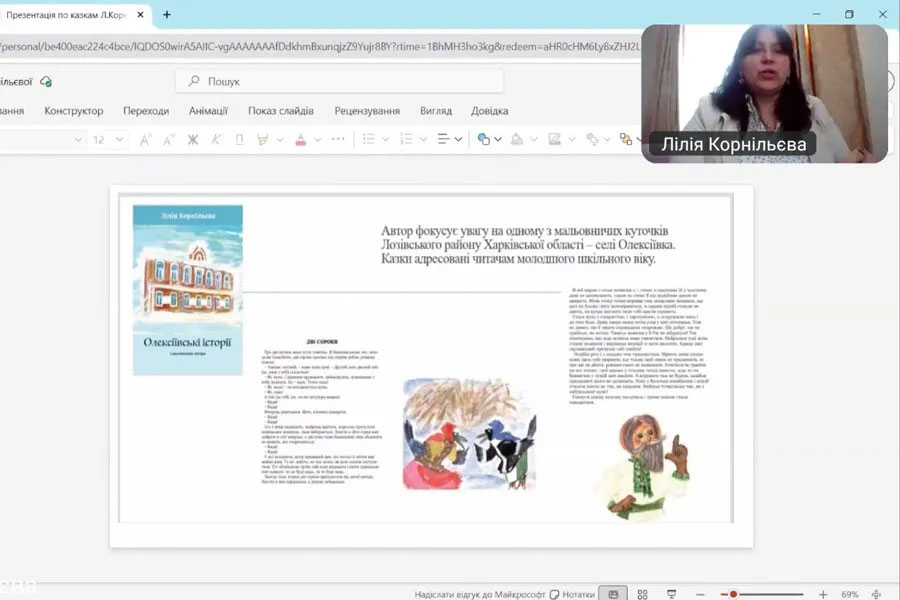
Task: Apply bold formatting with the Ж button
Action: click(193, 140)
